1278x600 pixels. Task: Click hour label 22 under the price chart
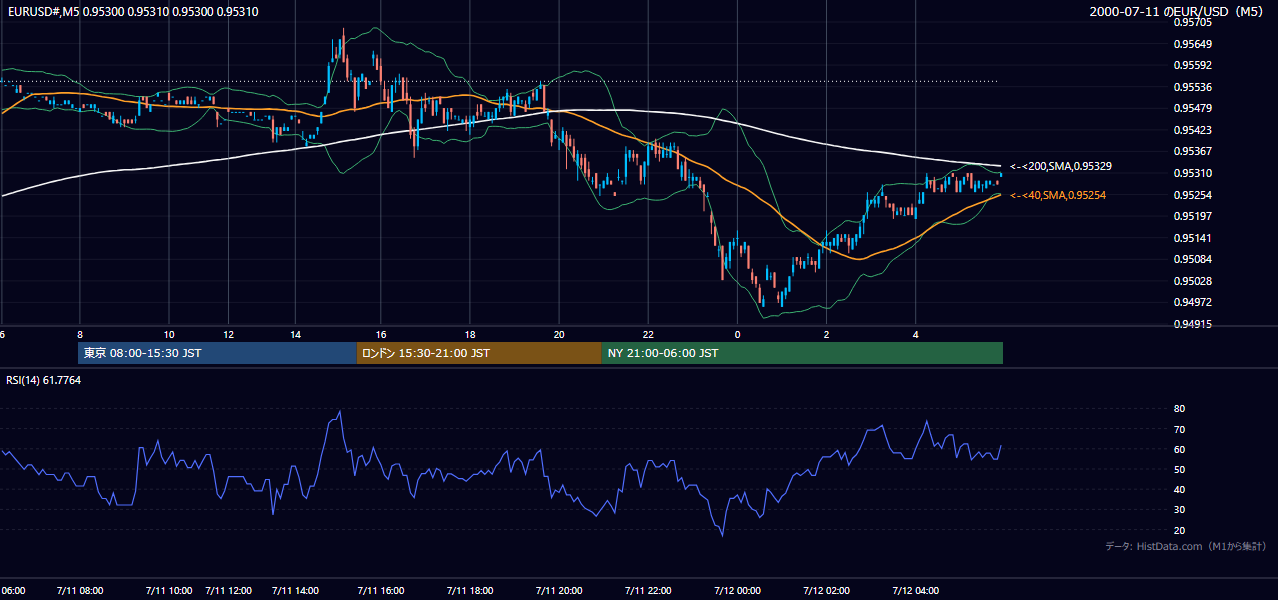[x=648, y=334]
